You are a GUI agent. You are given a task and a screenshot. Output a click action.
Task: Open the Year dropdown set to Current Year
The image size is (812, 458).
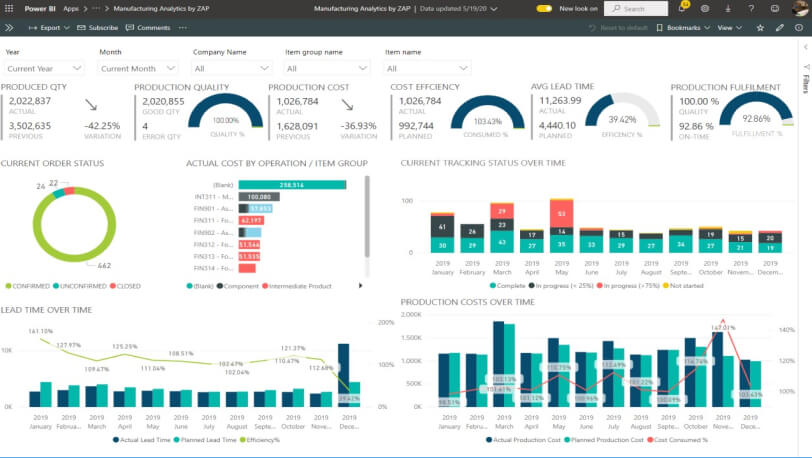pos(44,69)
